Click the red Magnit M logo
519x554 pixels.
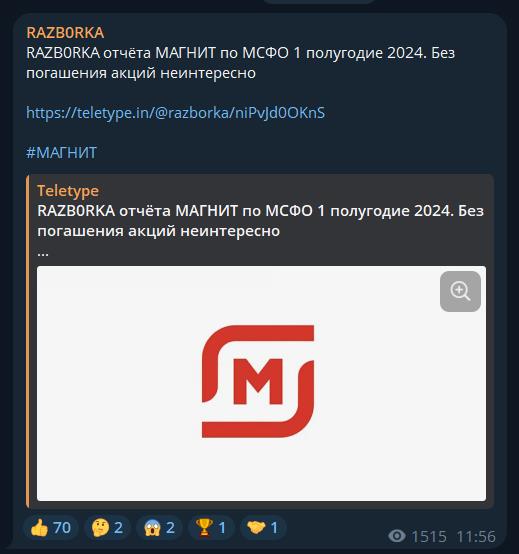pos(258,381)
